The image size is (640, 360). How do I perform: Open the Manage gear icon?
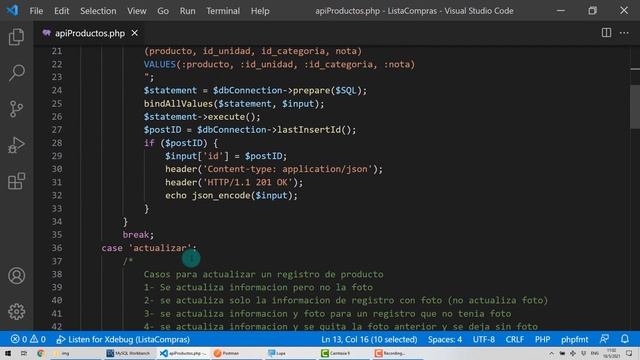(16, 311)
